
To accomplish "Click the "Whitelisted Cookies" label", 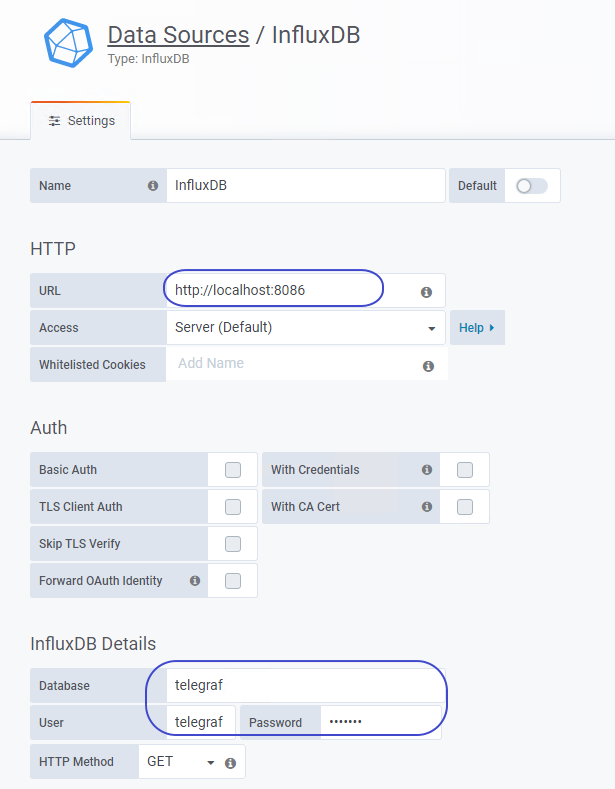I will coord(92,365).
